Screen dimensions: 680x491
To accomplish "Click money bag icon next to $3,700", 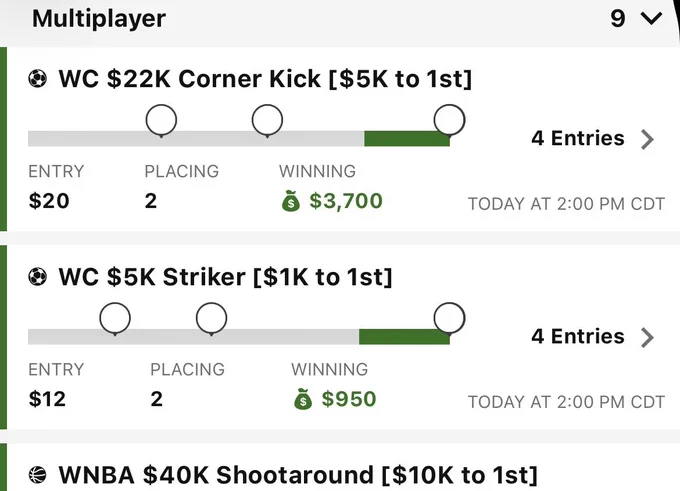I will (291, 201).
